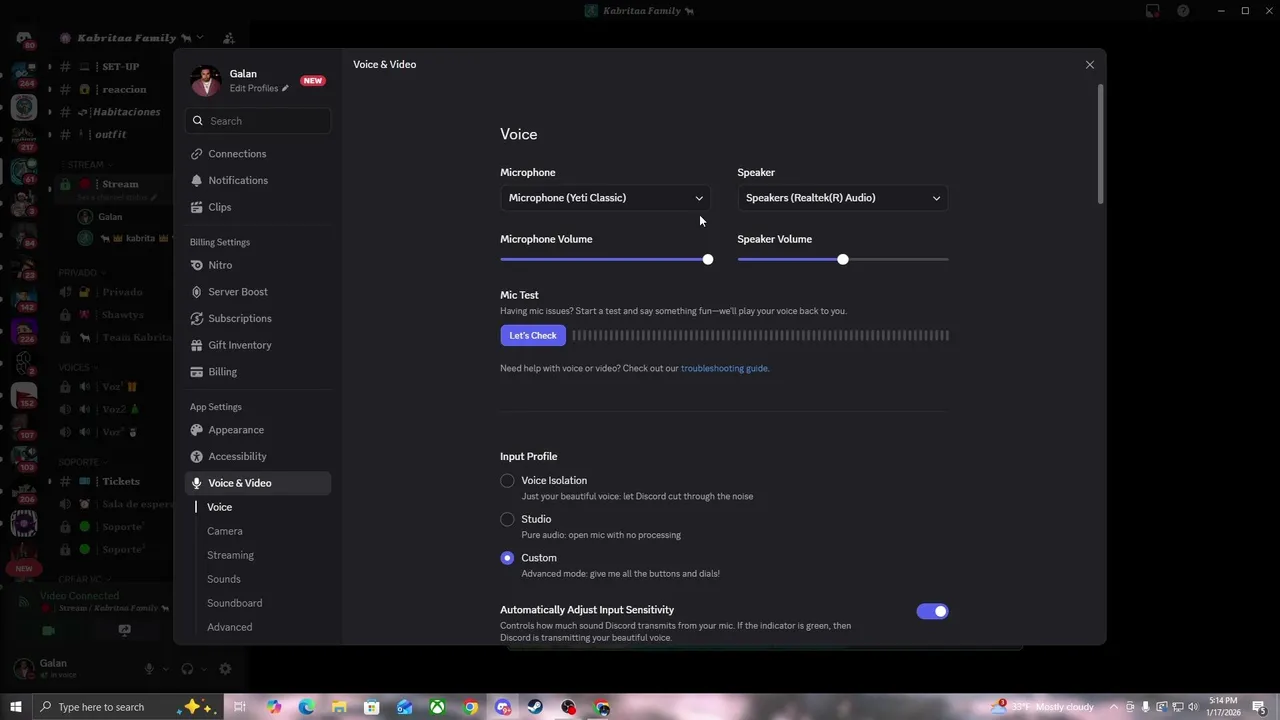The image size is (1280, 720).
Task: Show hidden system tray icons chevron
Action: tap(1114, 707)
